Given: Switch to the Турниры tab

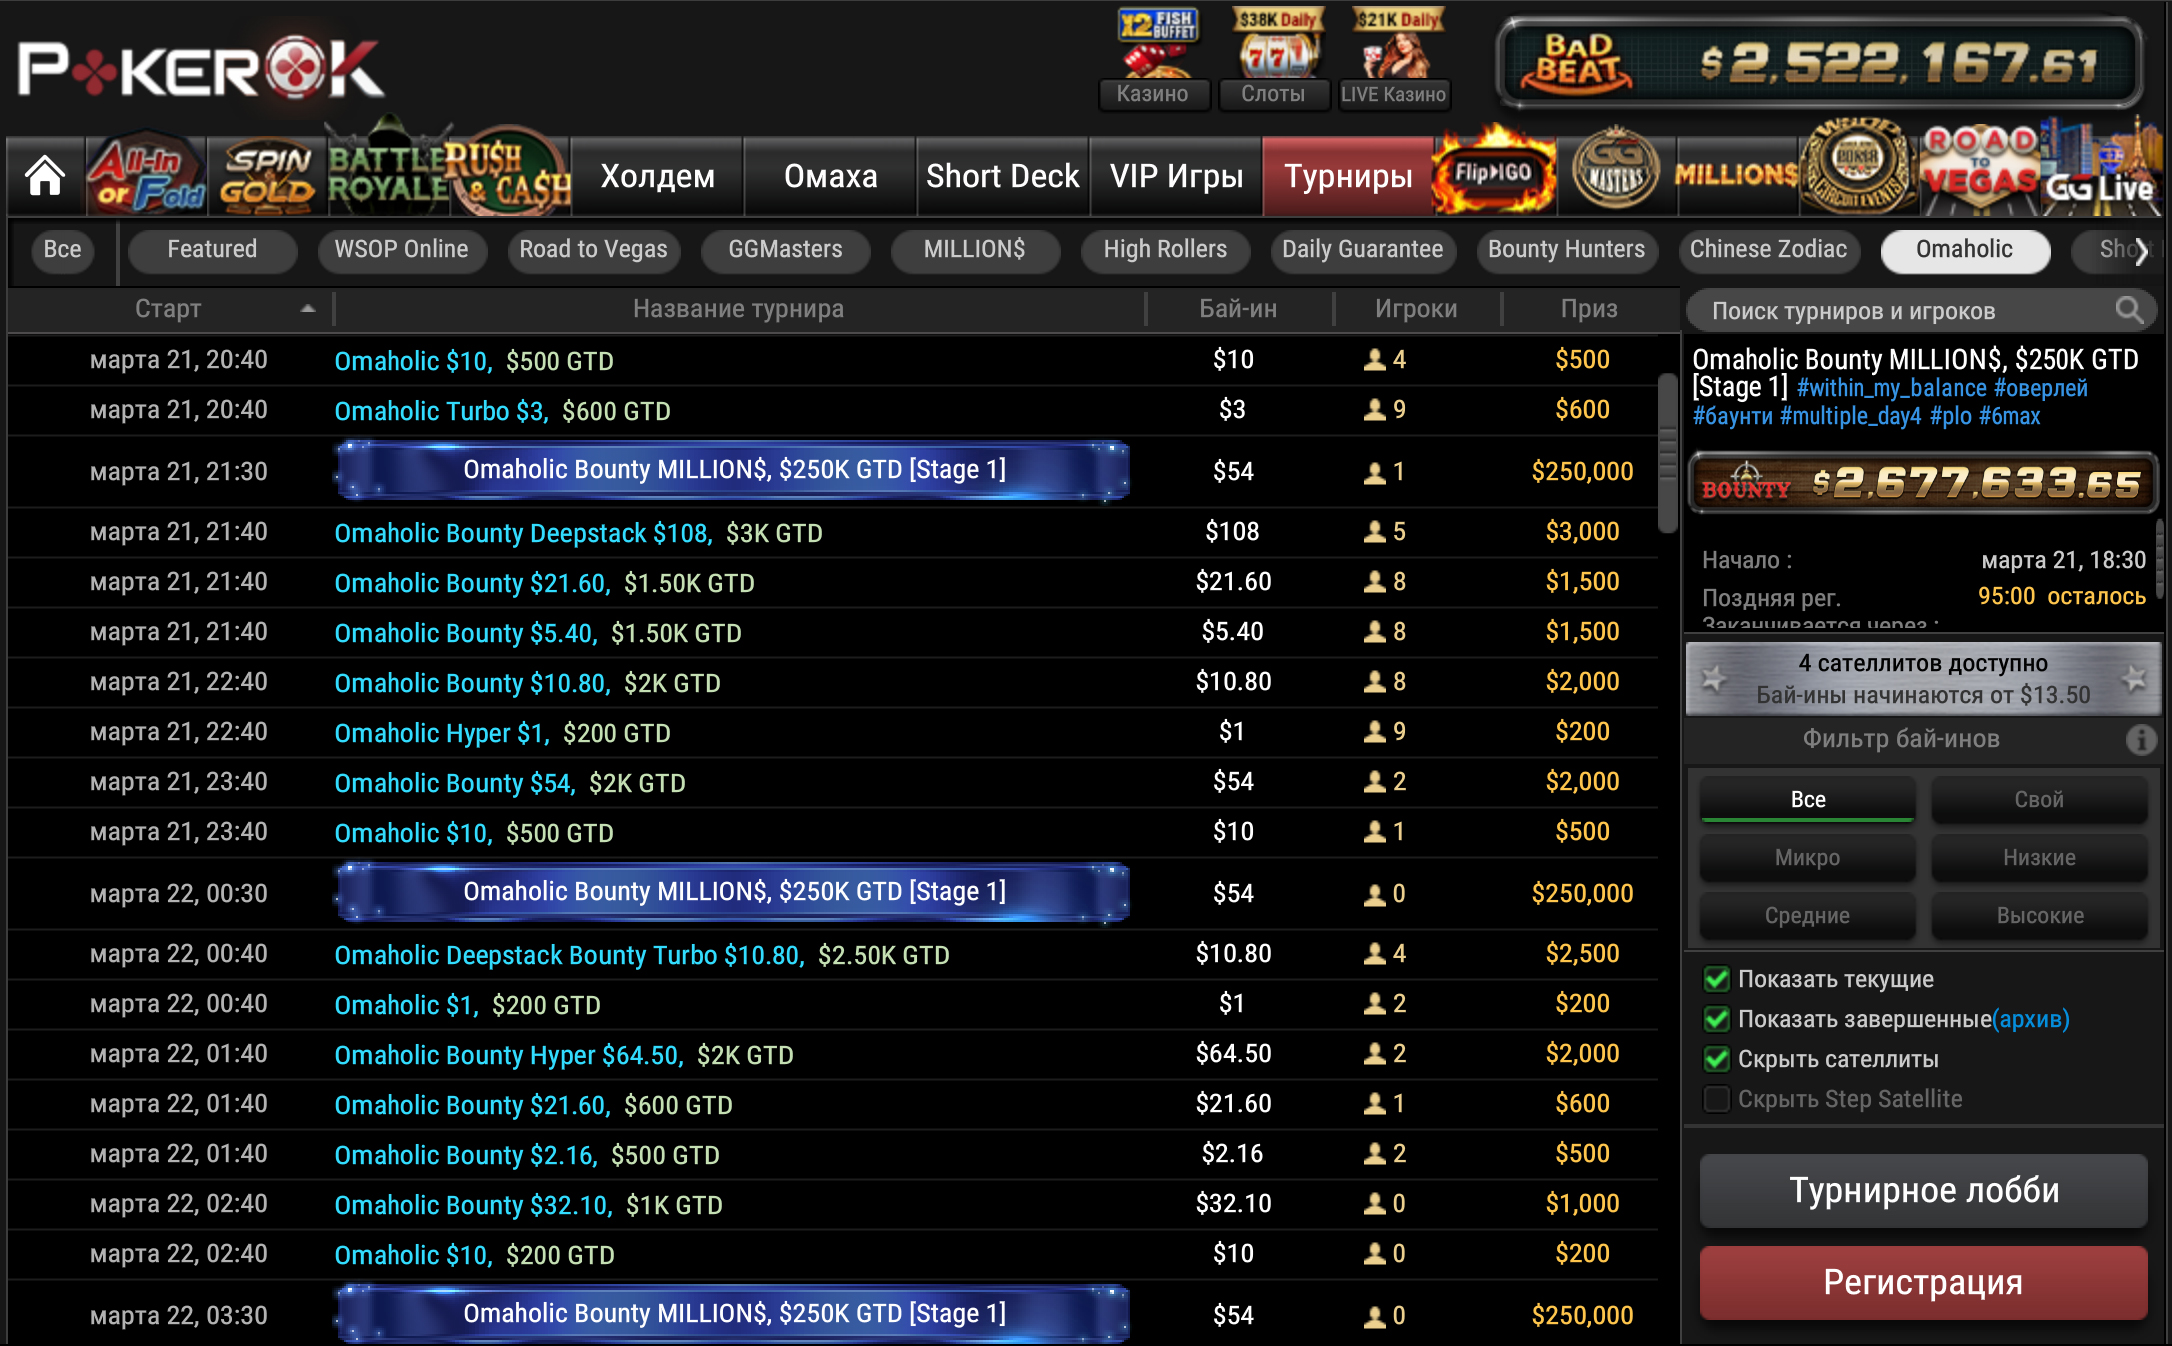Looking at the screenshot, I should [x=1348, y=176].
